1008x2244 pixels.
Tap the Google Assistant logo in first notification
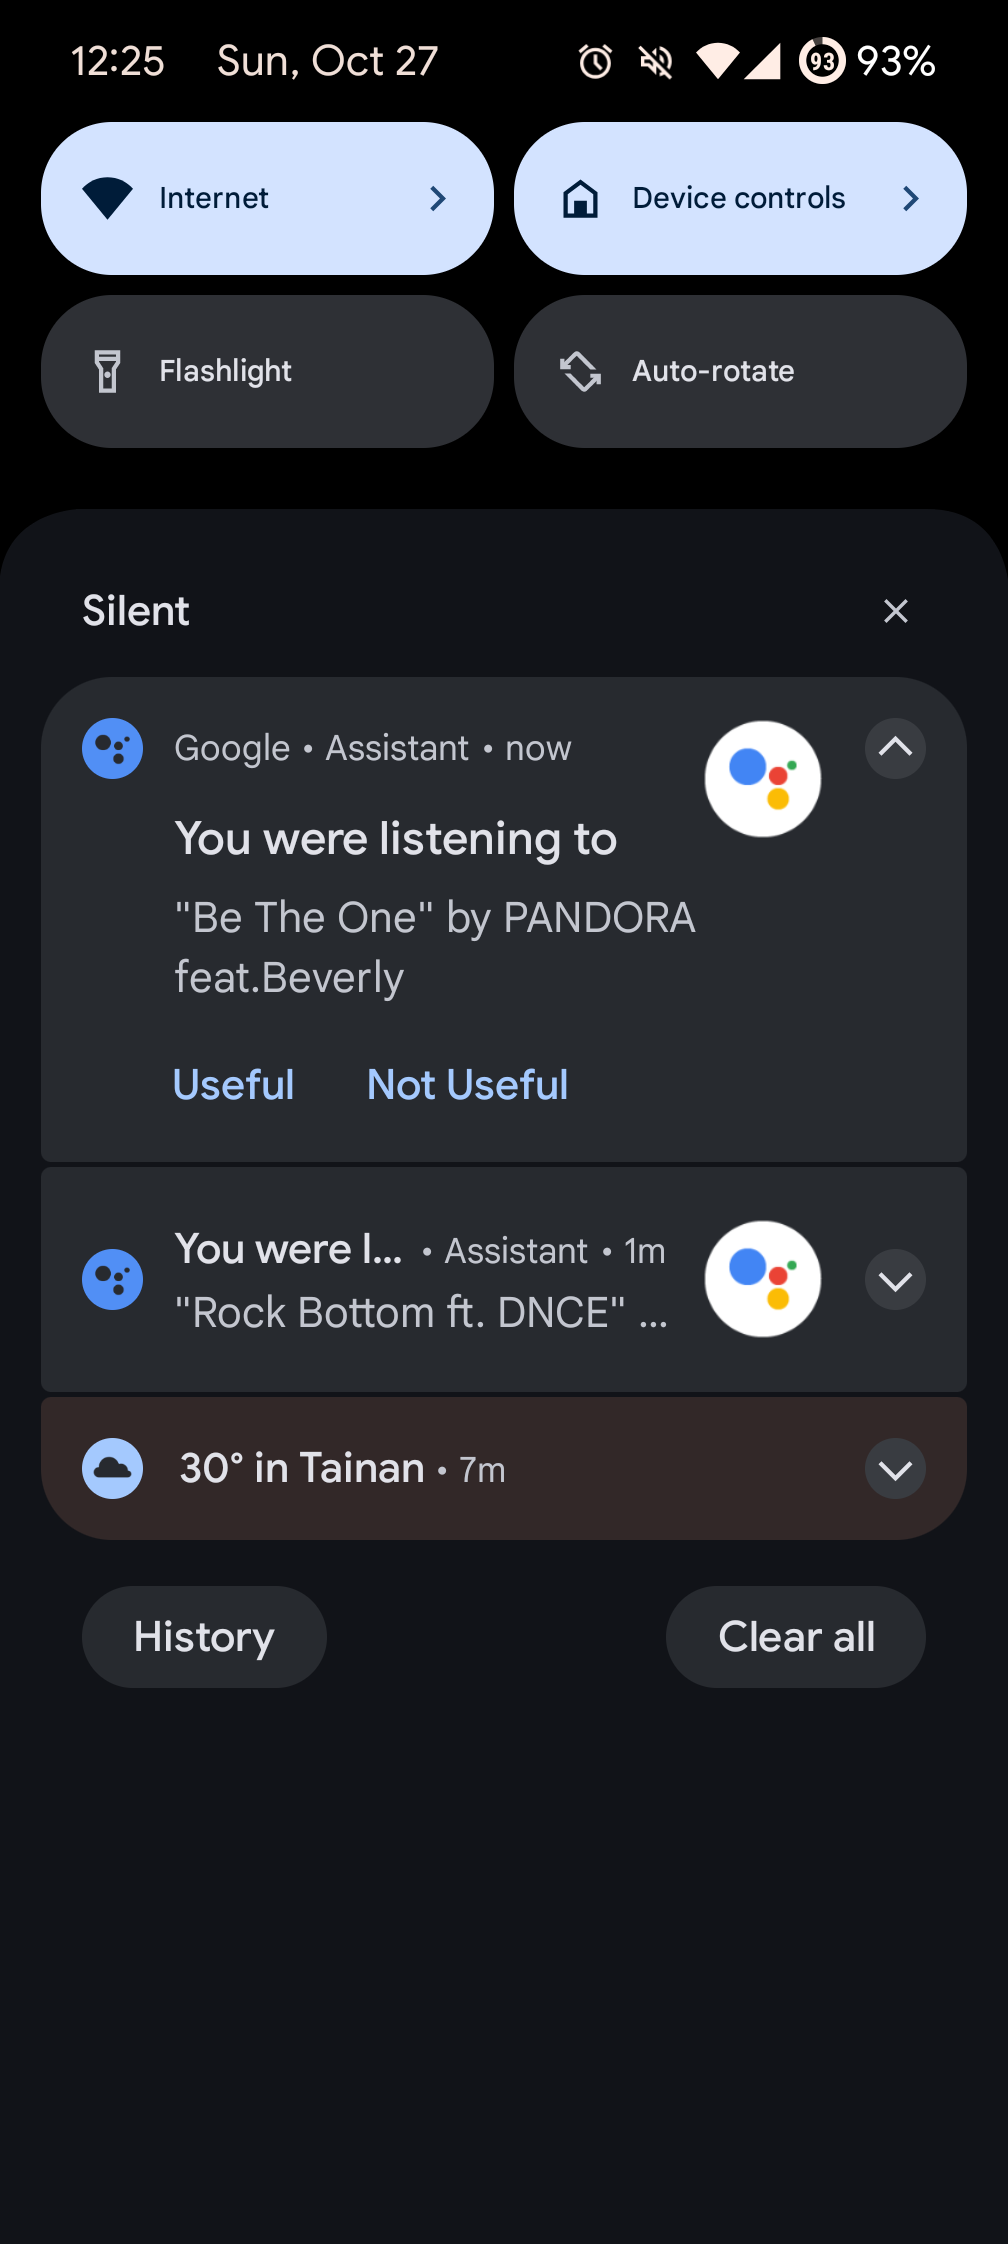763,779
